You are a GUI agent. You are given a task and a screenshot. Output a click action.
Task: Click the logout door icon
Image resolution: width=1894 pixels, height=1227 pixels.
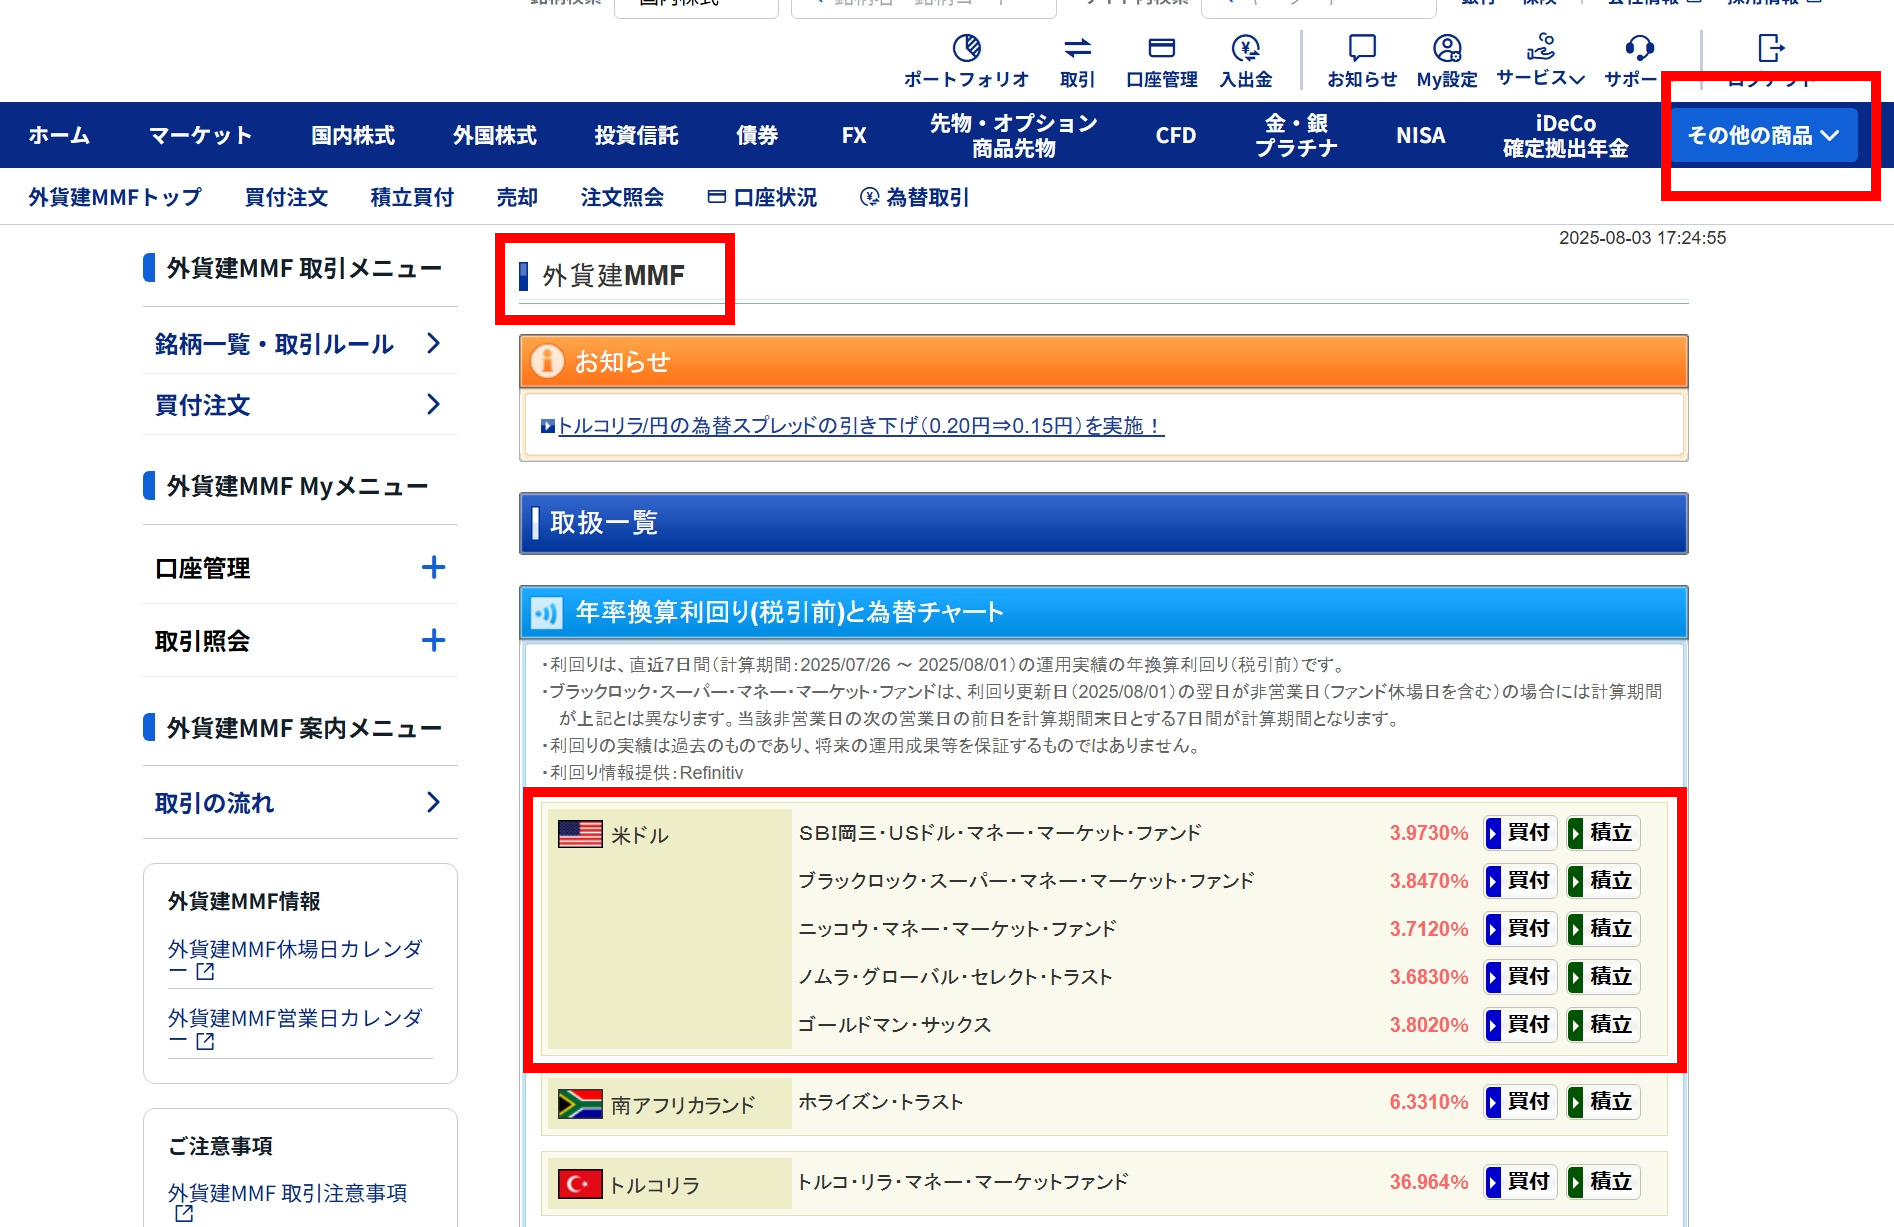tap(1770, 48)
